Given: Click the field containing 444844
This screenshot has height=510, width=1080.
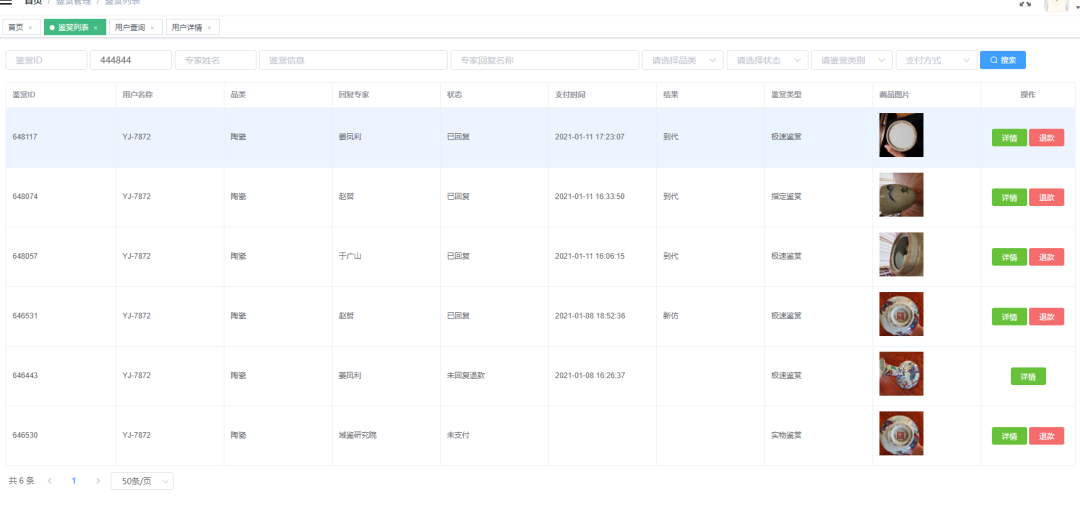Looking at the screenshot, I should coord(130,60).
